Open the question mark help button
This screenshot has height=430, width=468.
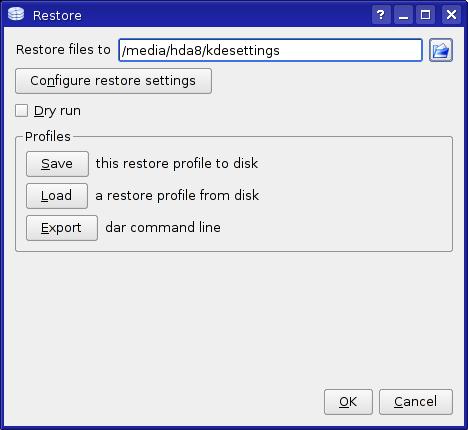coord(381,15)
